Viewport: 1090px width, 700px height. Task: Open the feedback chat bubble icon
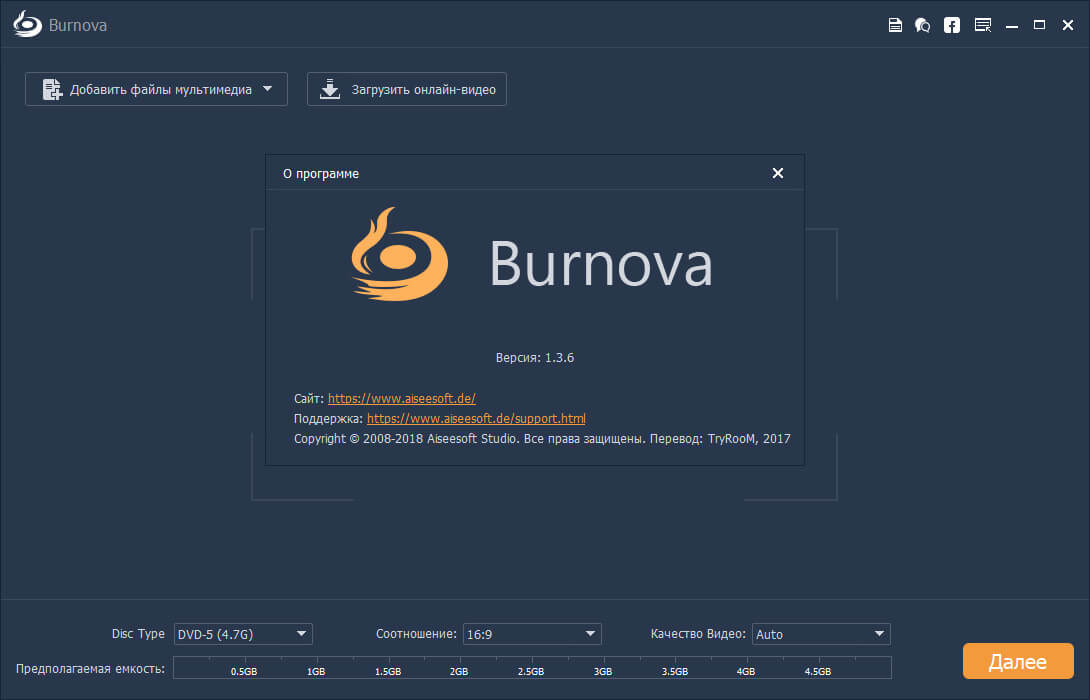pyautogui.click(x=922, y=25)
